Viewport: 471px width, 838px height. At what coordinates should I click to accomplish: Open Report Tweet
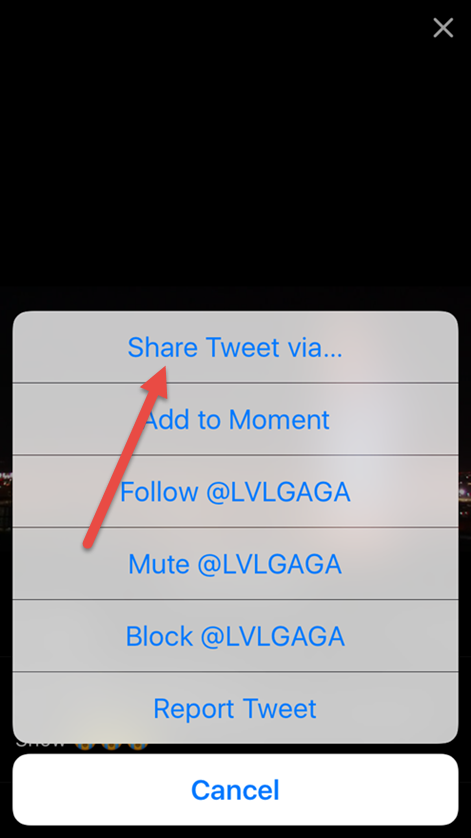click(235, 708)
